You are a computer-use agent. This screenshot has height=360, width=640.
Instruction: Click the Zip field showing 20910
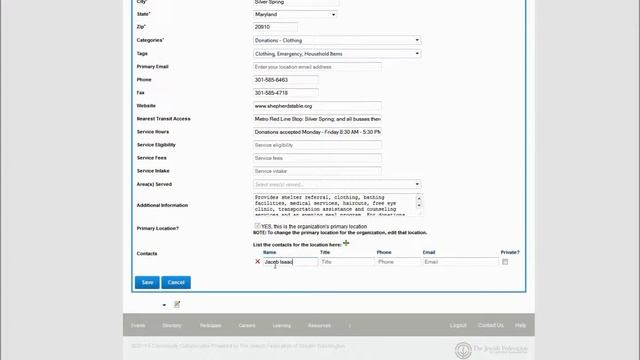[275, 27]
